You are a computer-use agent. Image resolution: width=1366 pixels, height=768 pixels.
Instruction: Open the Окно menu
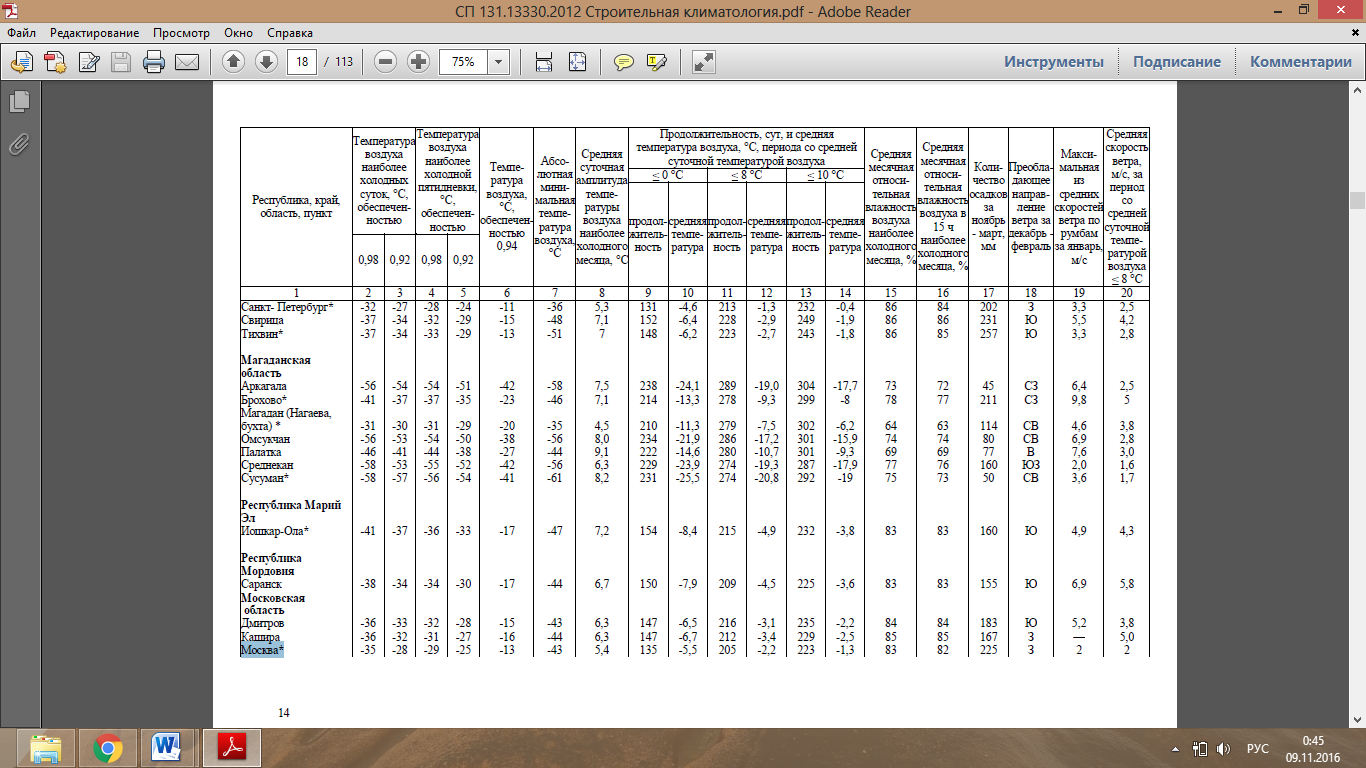pyautogui.click(x=240, y=33)
